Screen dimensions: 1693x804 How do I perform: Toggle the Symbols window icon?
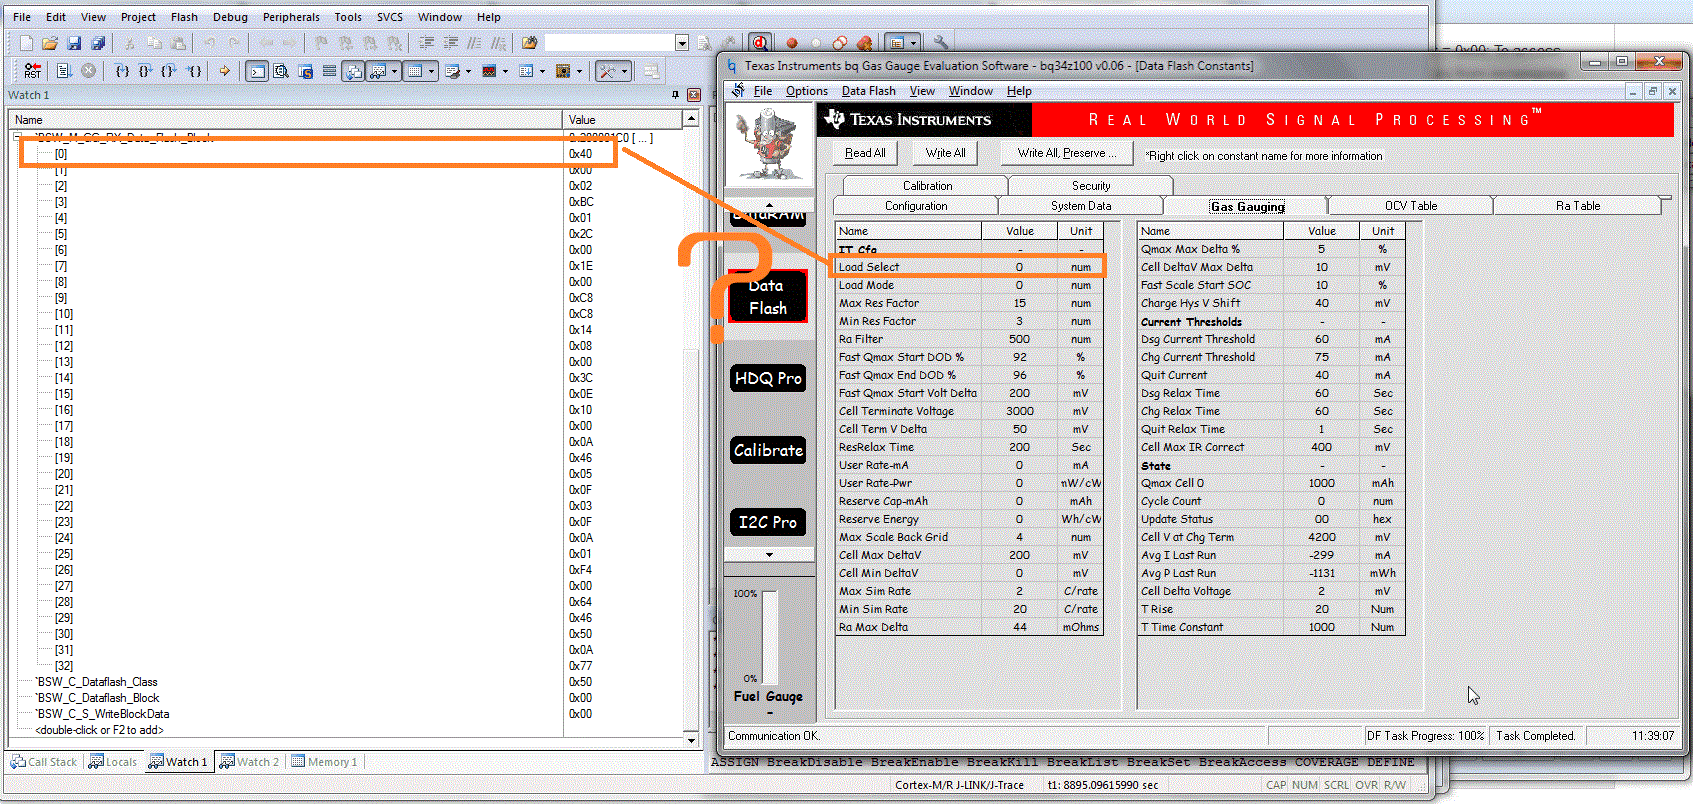[305, 71]
